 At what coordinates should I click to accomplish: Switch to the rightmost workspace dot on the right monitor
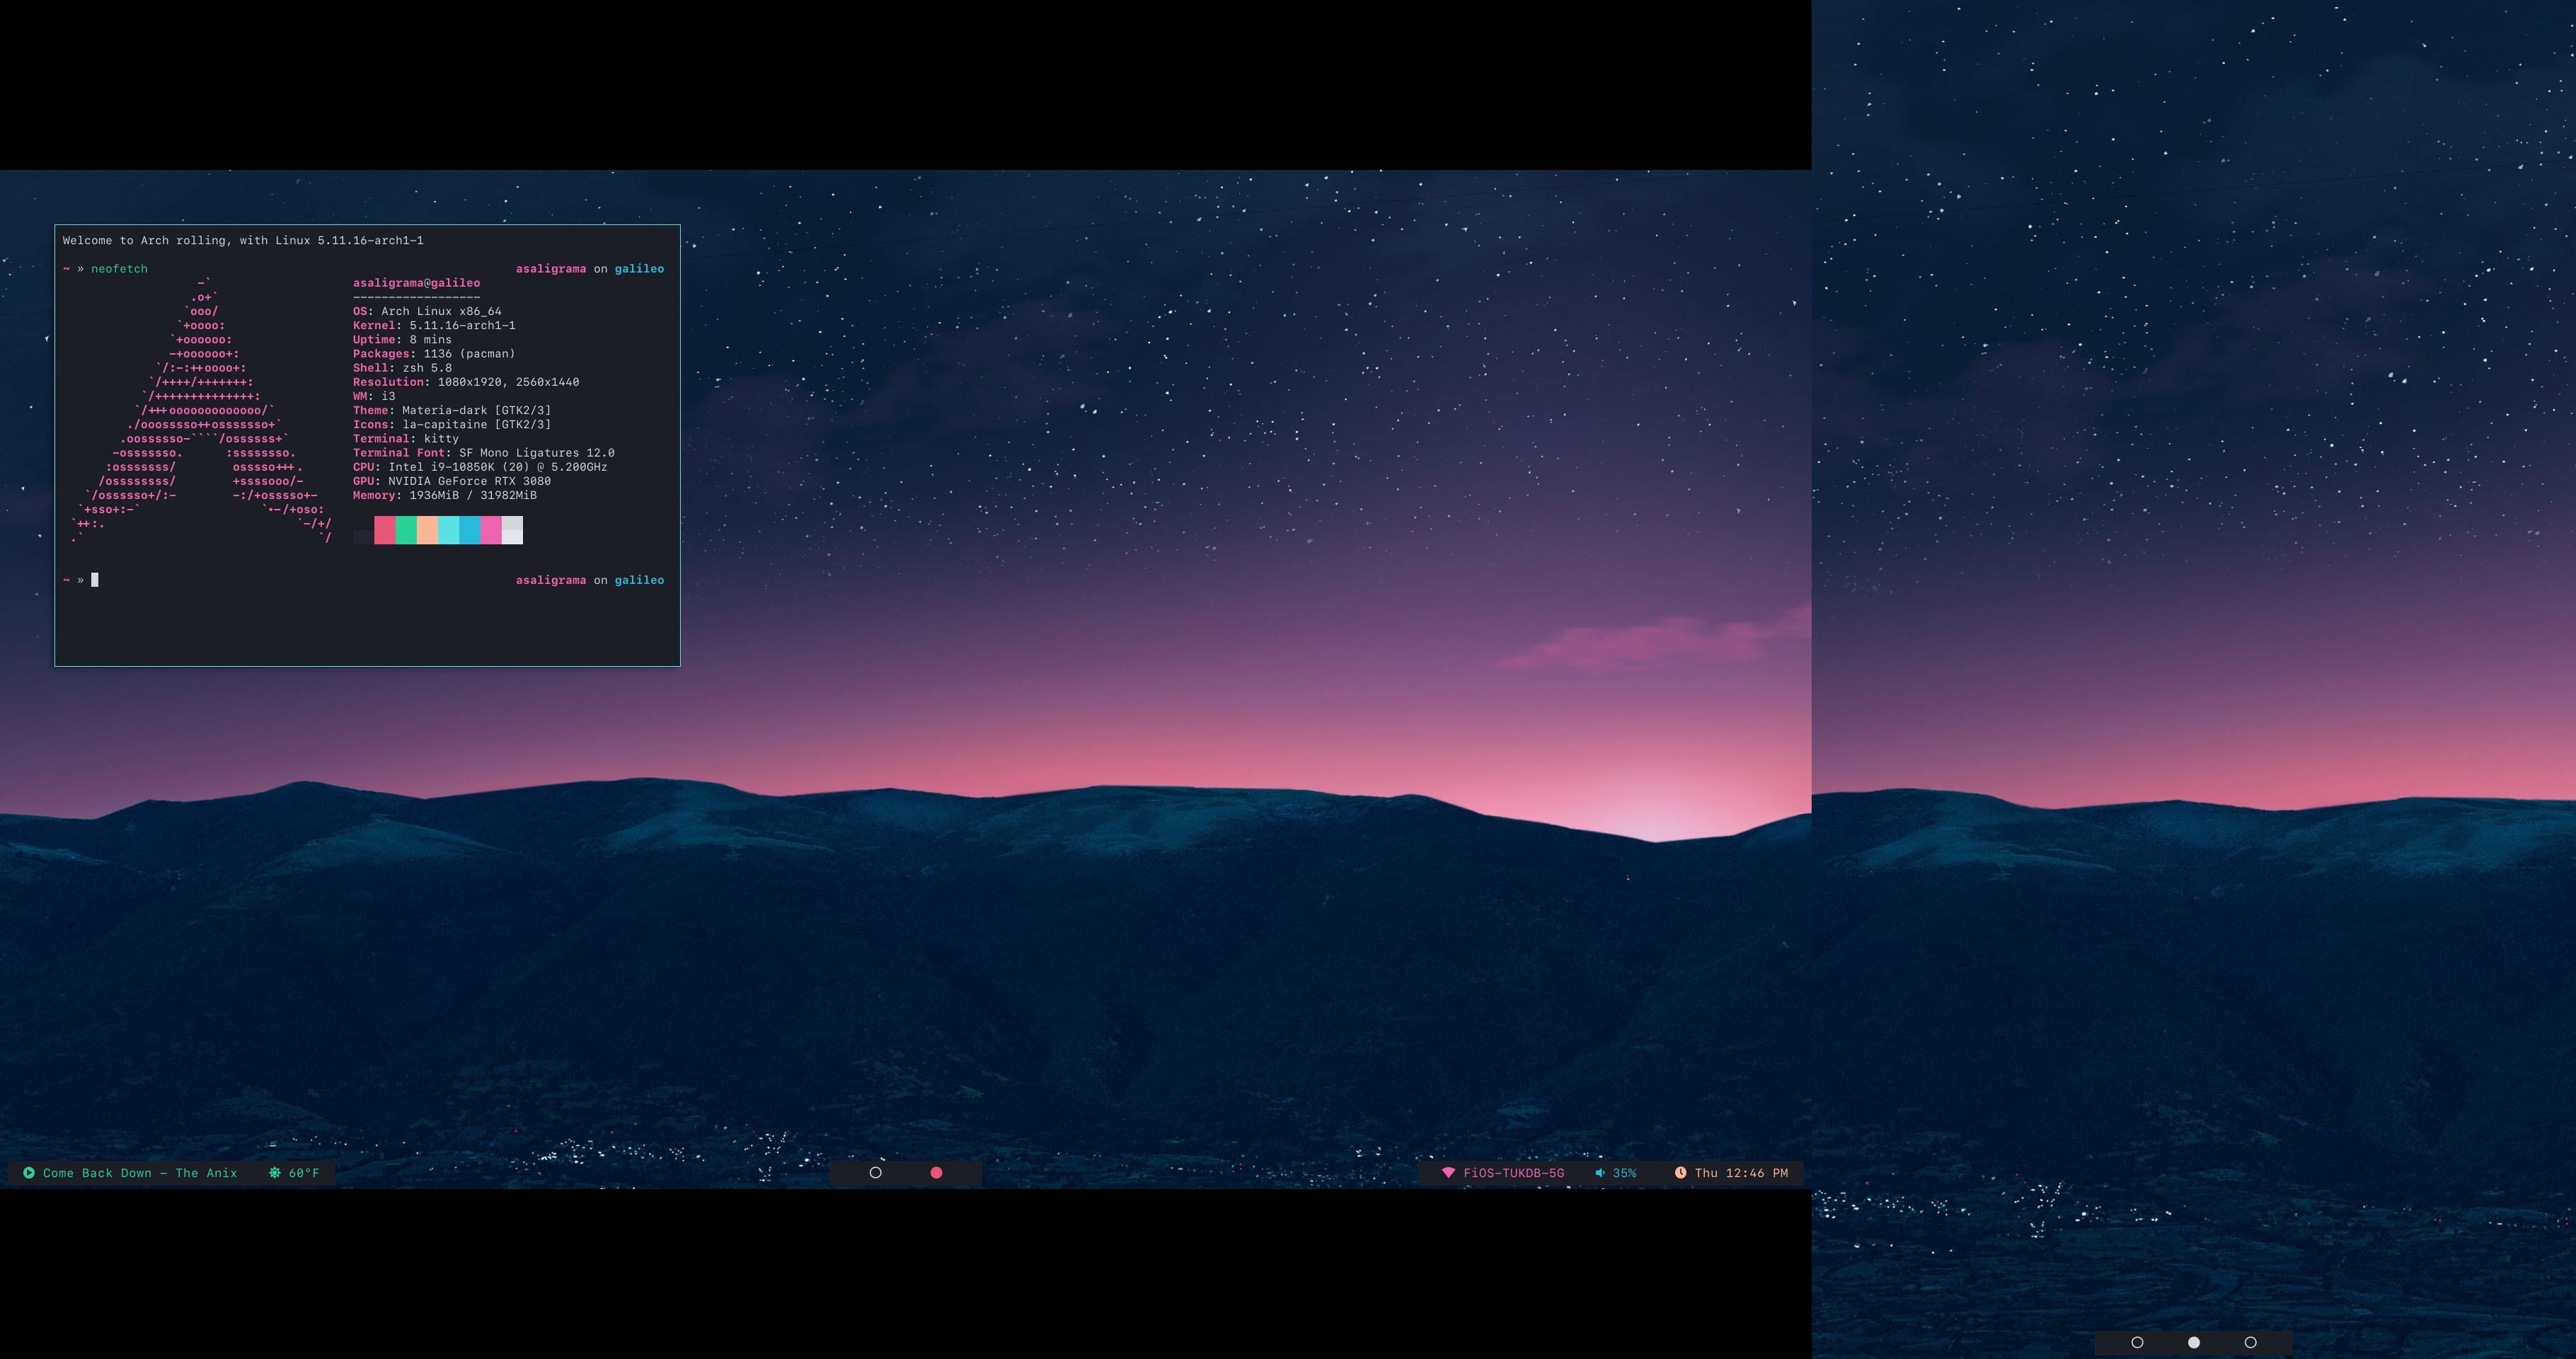point(2250,1343)
